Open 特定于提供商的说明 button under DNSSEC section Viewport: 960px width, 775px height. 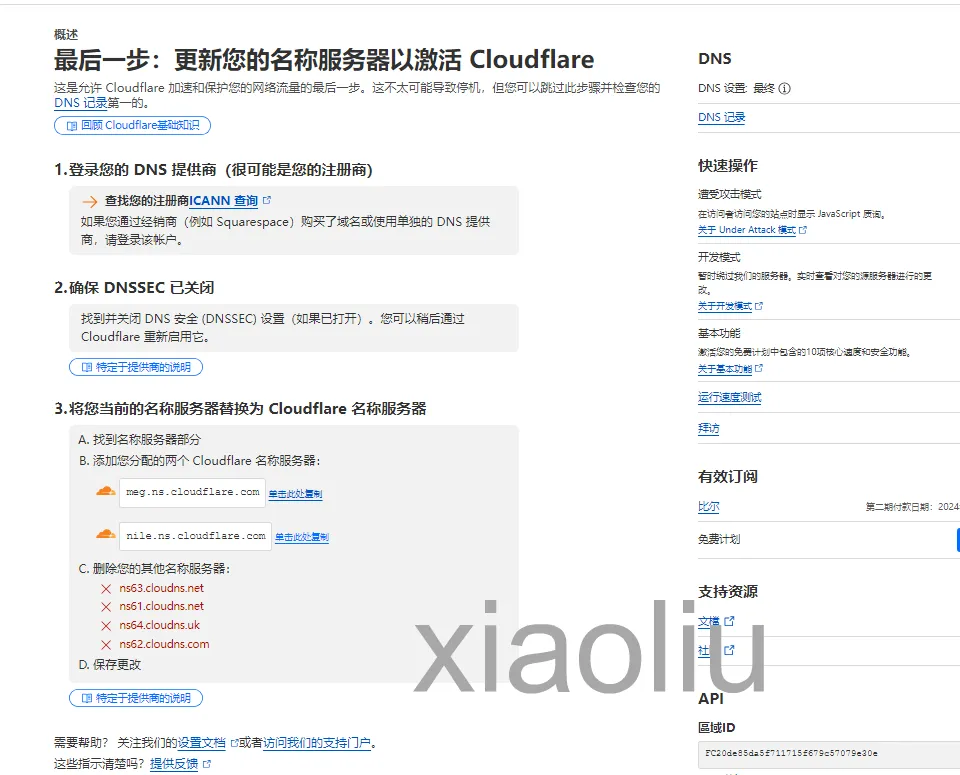click(x=136, y=367)
